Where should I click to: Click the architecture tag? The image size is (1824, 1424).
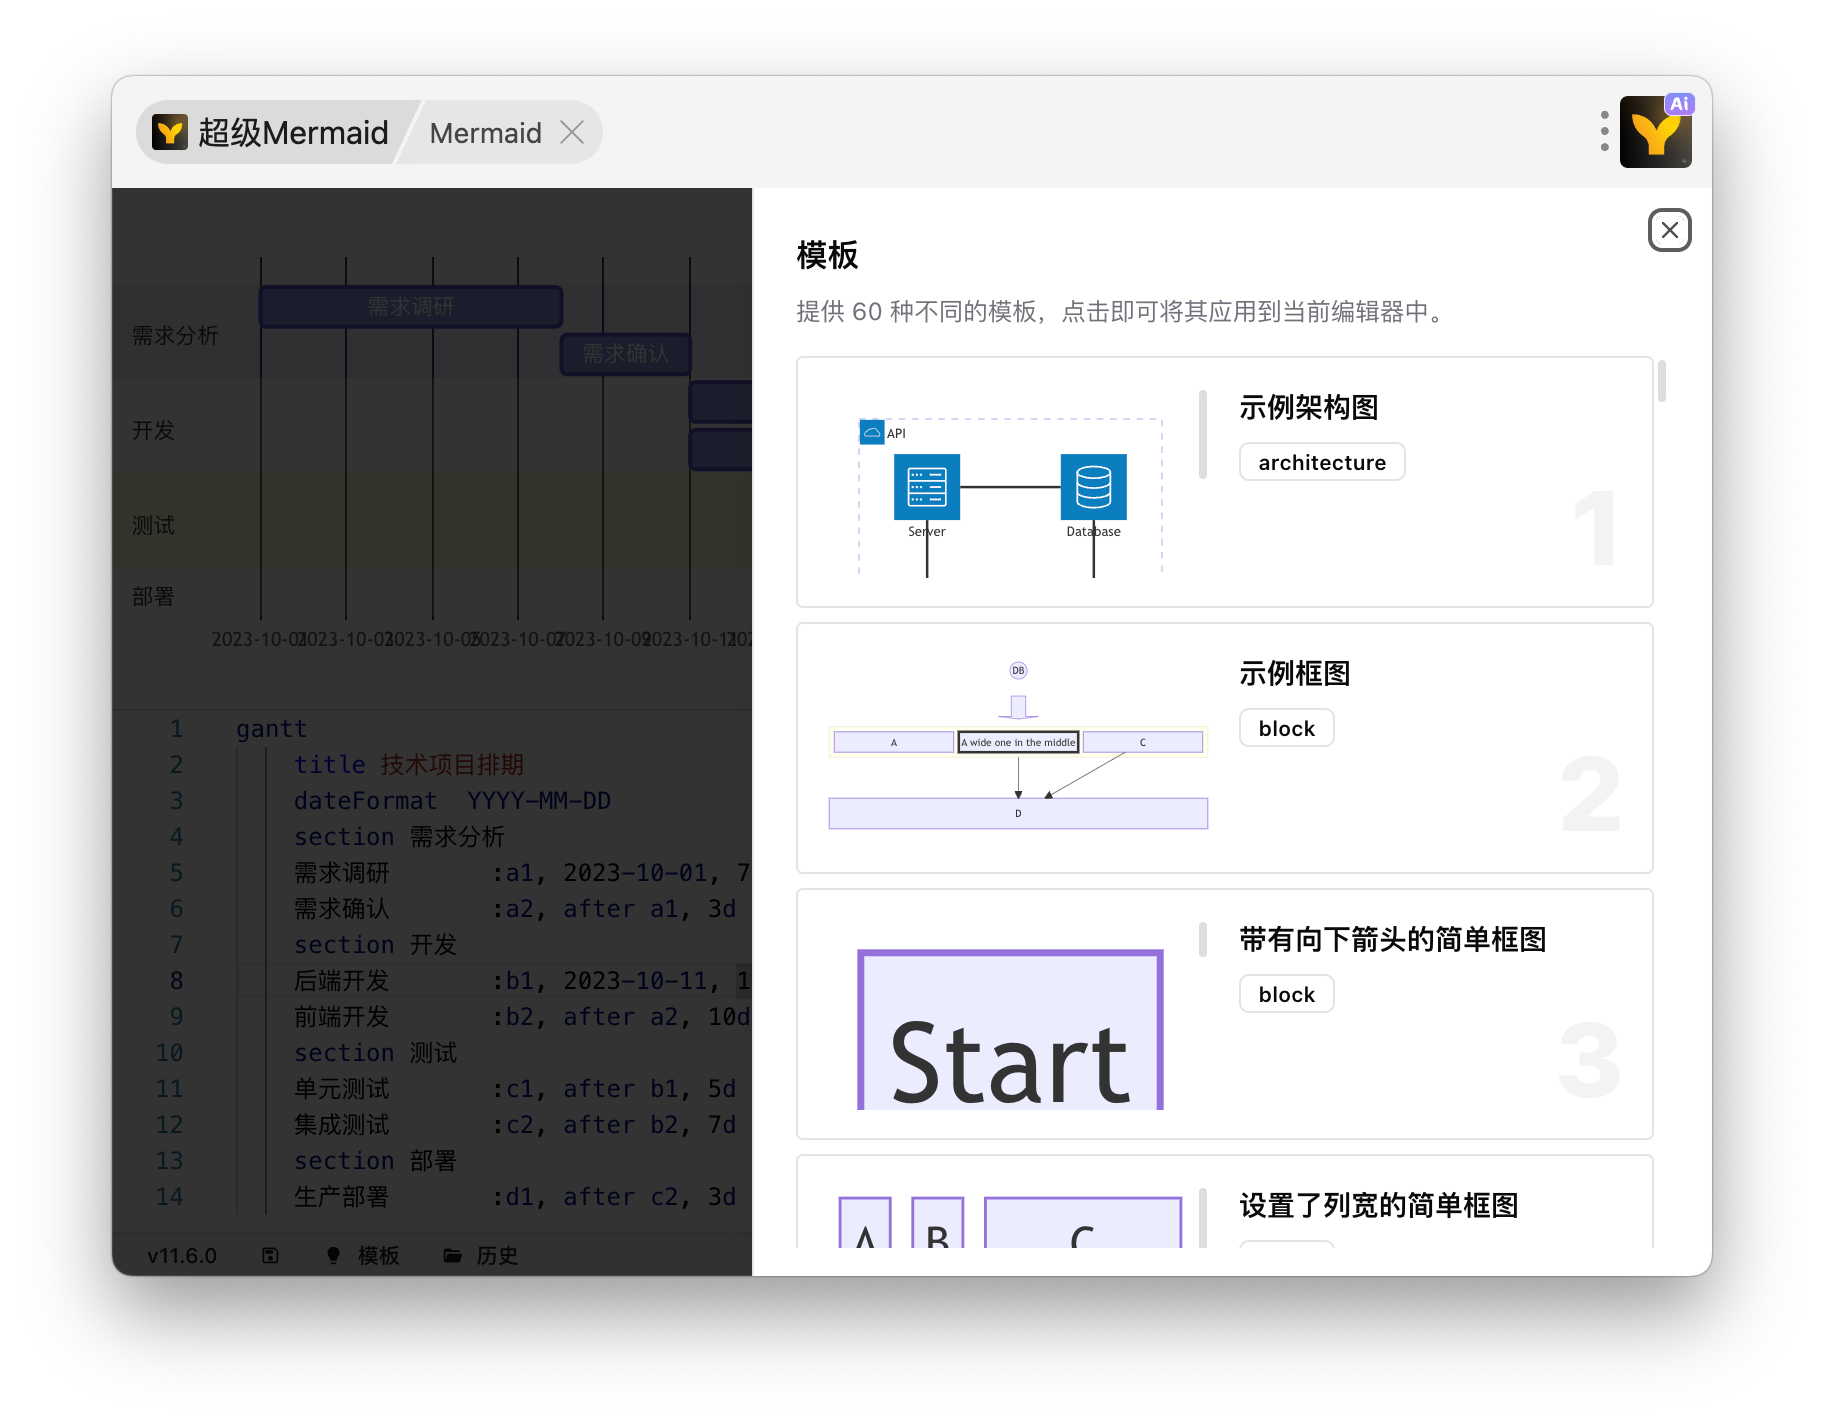[x=1322, y=462]
